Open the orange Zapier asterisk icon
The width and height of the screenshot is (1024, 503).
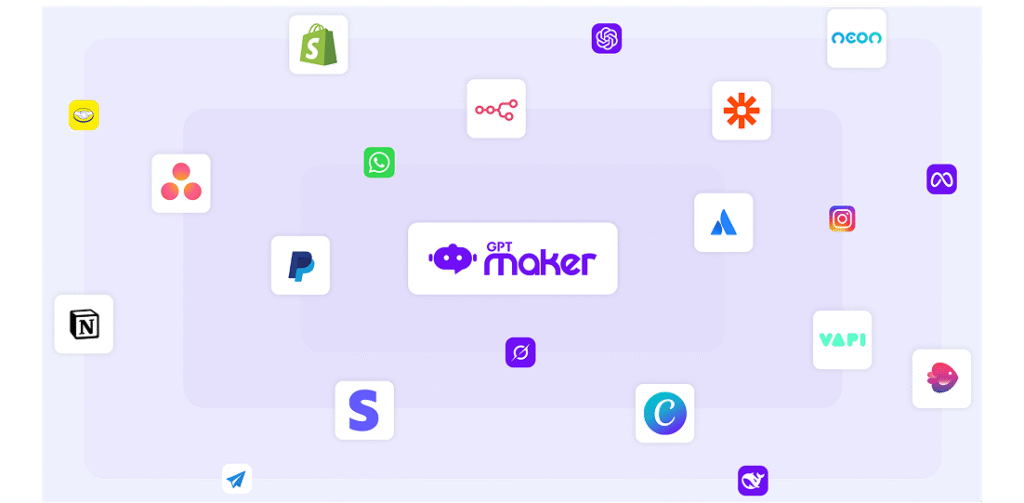[x=741, y=110]
